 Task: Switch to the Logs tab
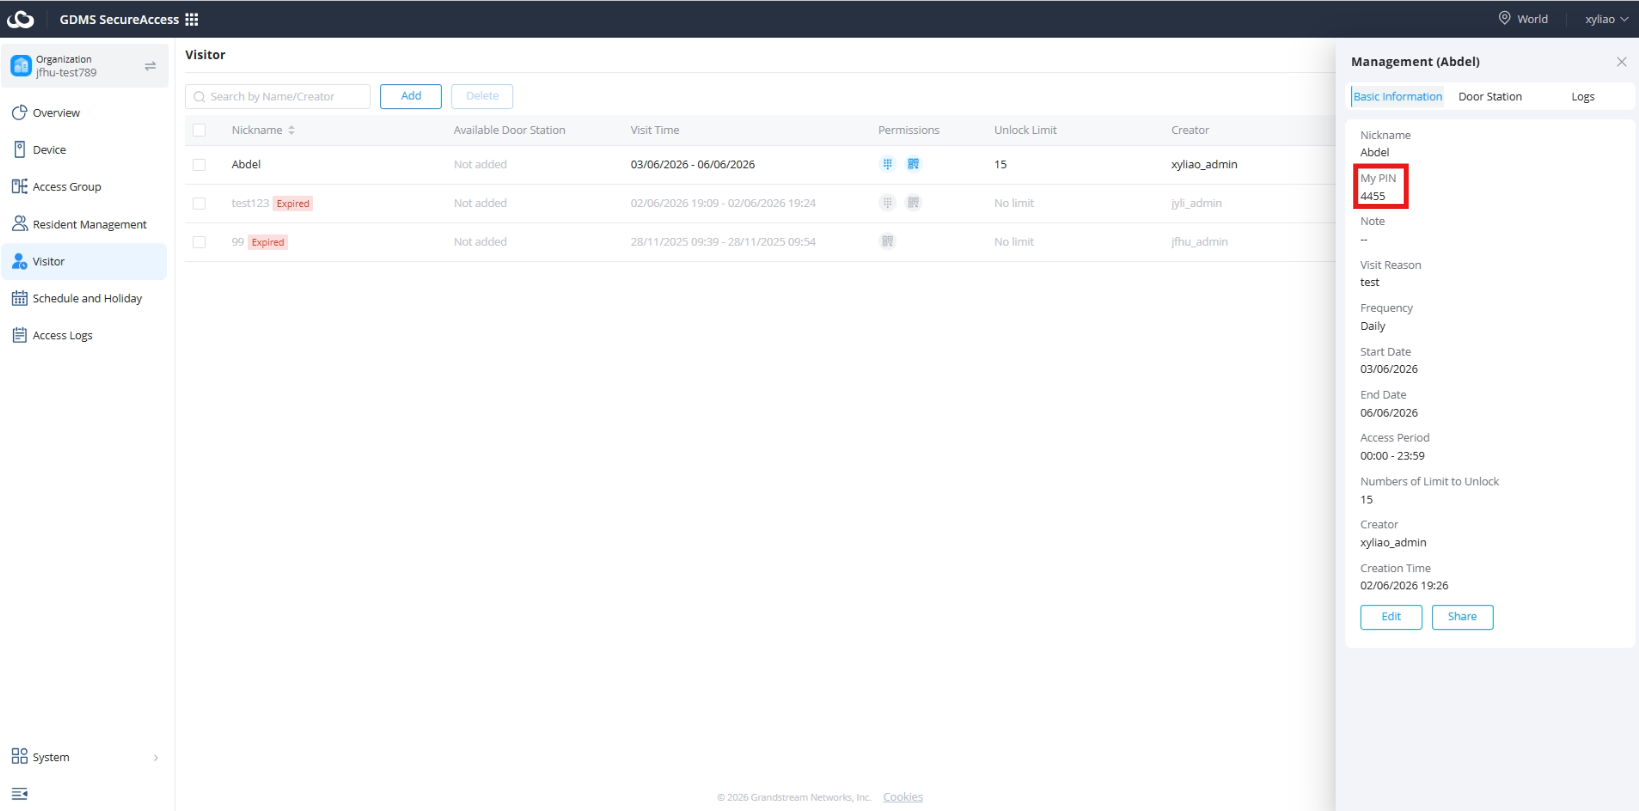(1582, 97)
